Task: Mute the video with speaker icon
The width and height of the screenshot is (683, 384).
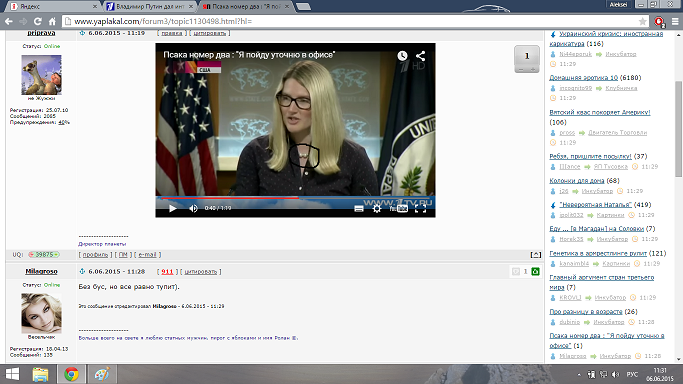Action: [x=193, y=209]
